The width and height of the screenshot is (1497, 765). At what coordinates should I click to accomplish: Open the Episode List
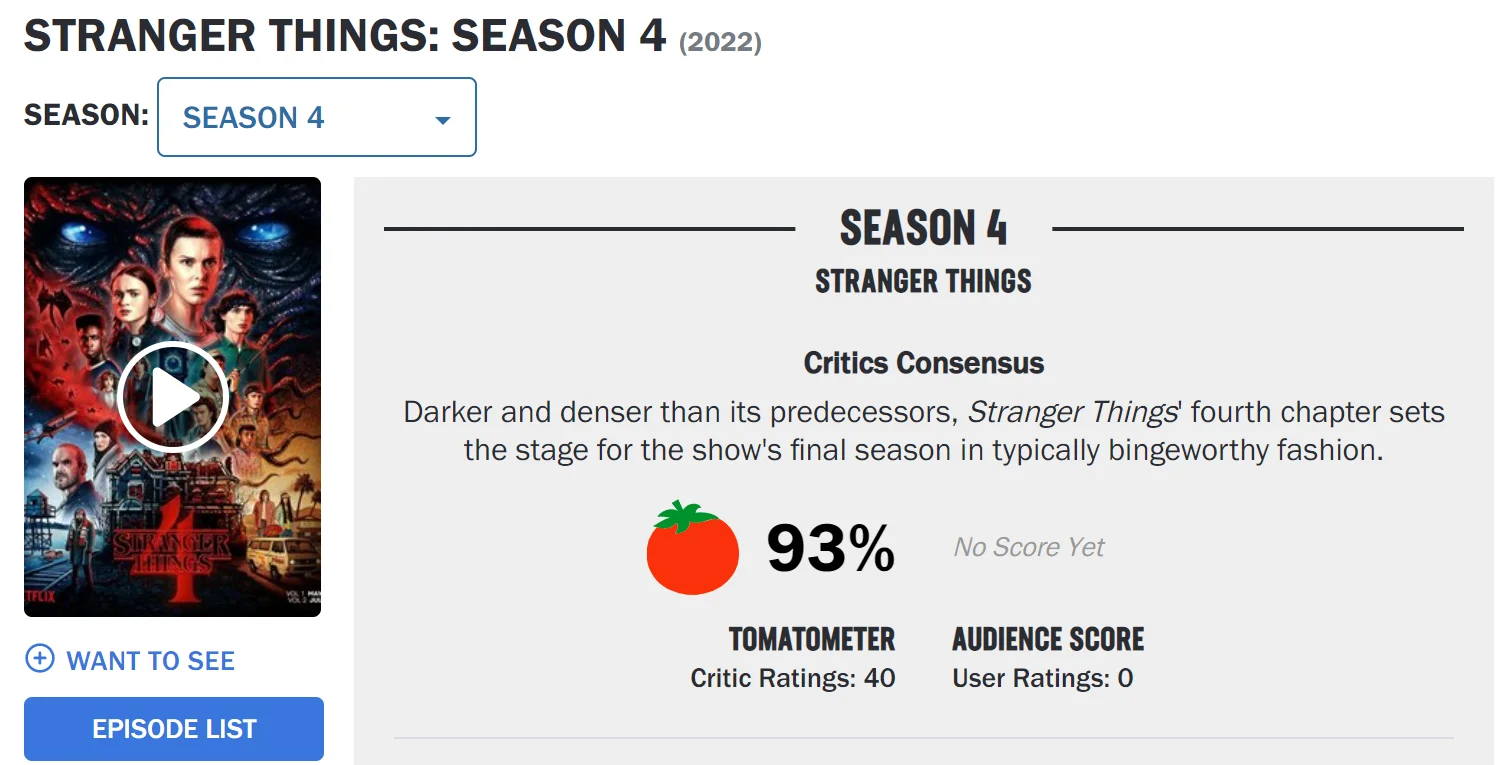174,729
